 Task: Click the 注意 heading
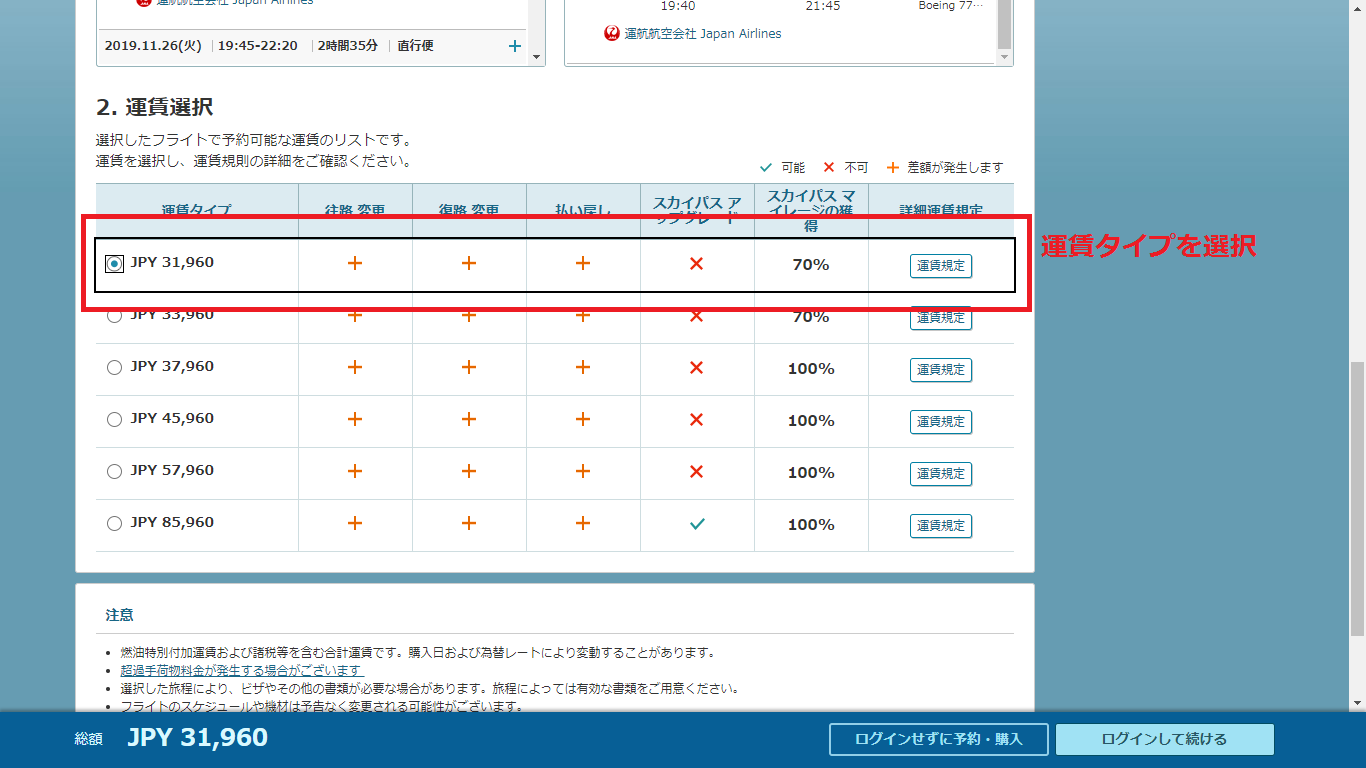click(120, 614)
